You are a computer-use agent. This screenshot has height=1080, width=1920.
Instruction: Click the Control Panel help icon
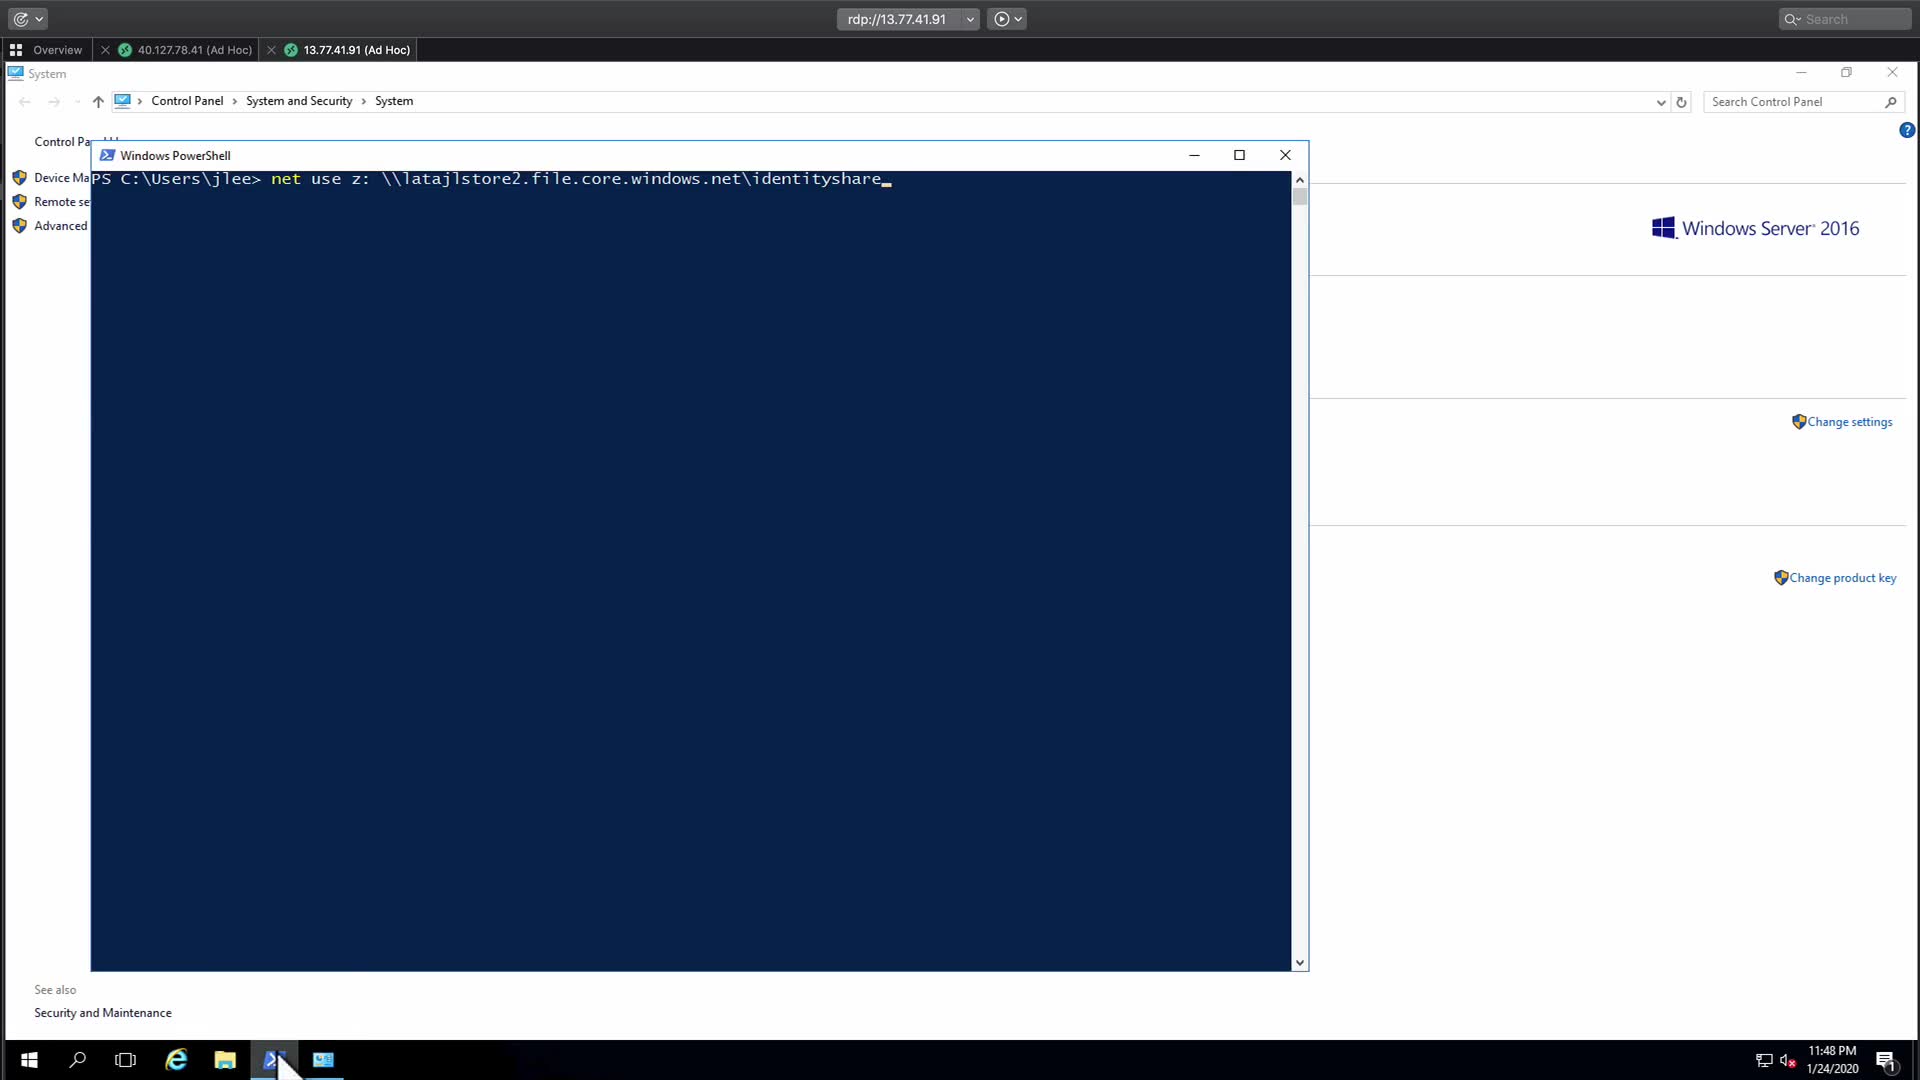click(1906, 130)
